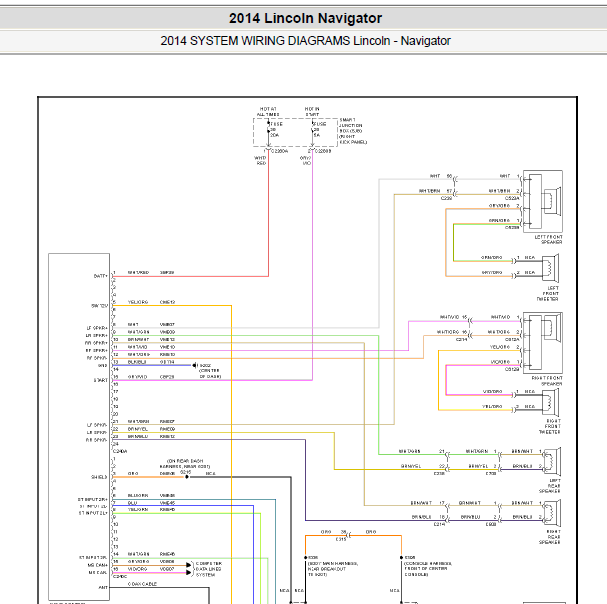The image size is (607, 604).
Task: Click the orange wire above C315 connector
Action: click(353, 535)
